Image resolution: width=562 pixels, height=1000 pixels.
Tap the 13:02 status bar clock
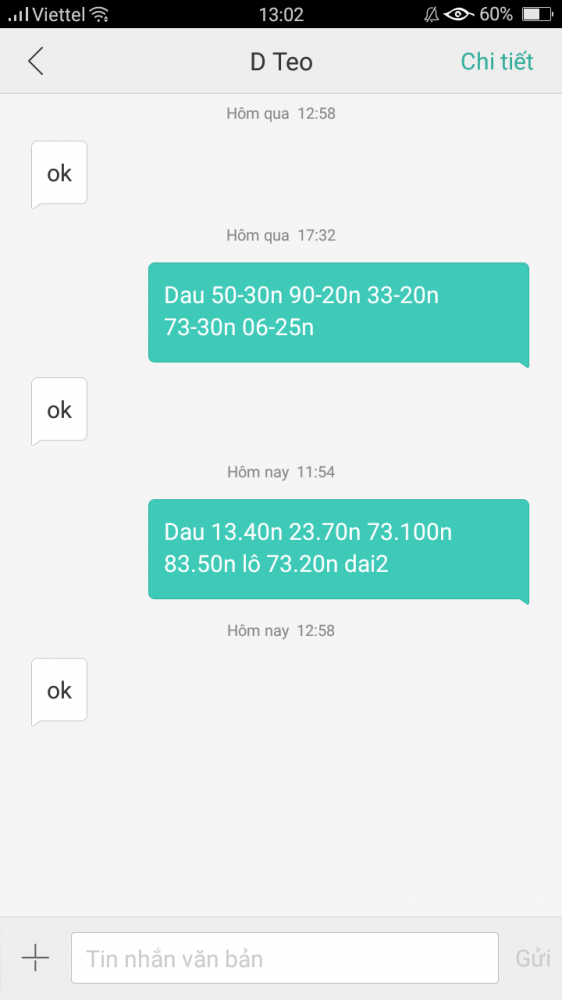(x=281, y=14)
